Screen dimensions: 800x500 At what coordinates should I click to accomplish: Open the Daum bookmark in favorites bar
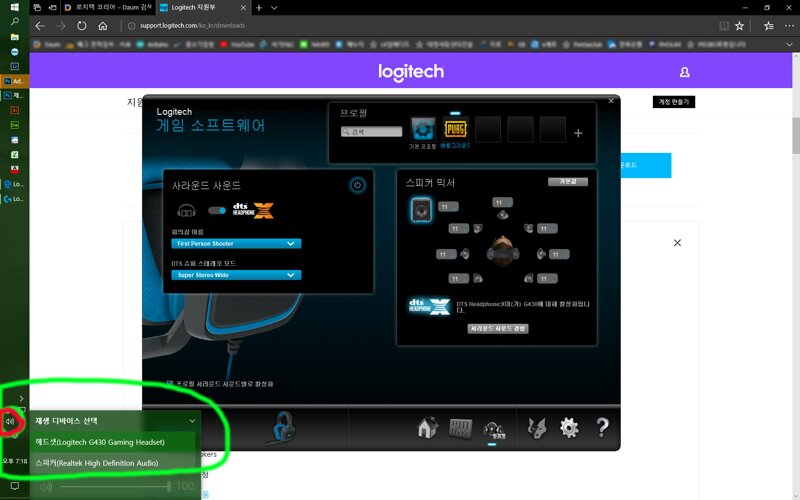(48, 44)
